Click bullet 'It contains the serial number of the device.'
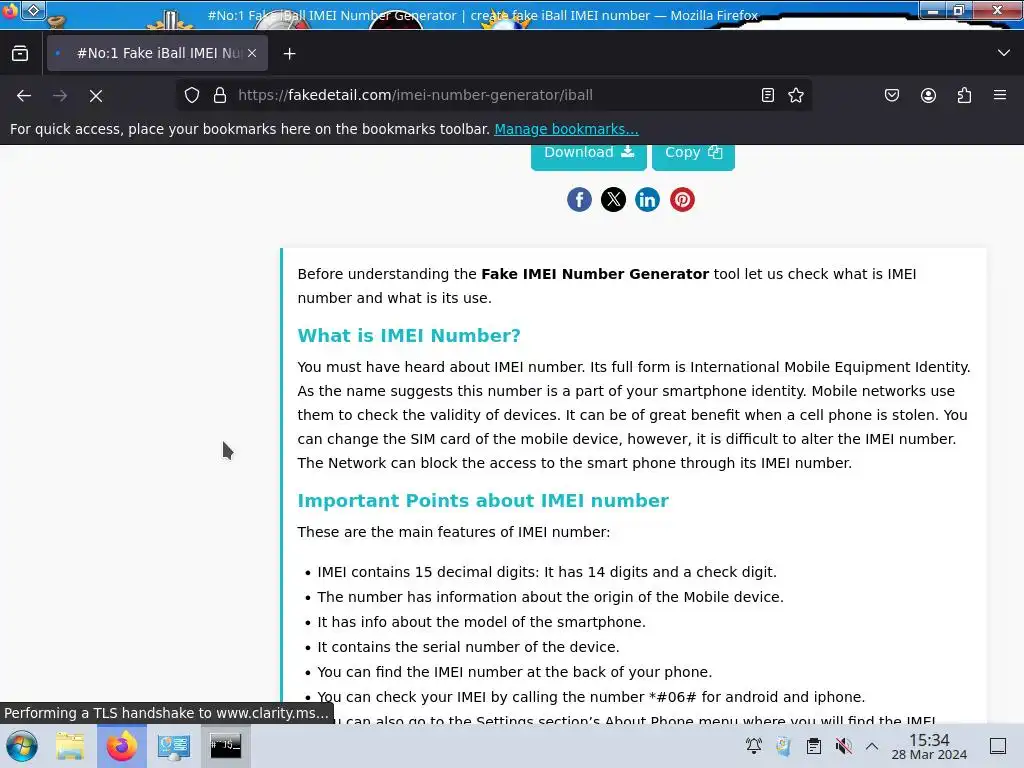 468,647
